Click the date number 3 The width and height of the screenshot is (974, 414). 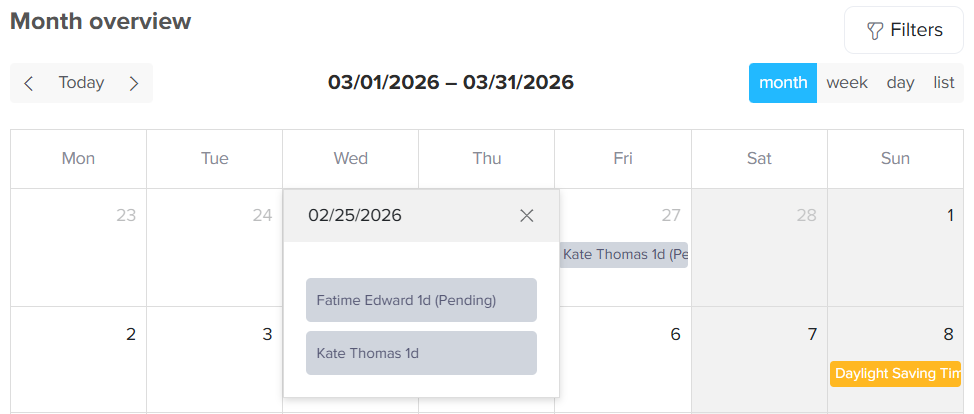(x=267, y=334)
